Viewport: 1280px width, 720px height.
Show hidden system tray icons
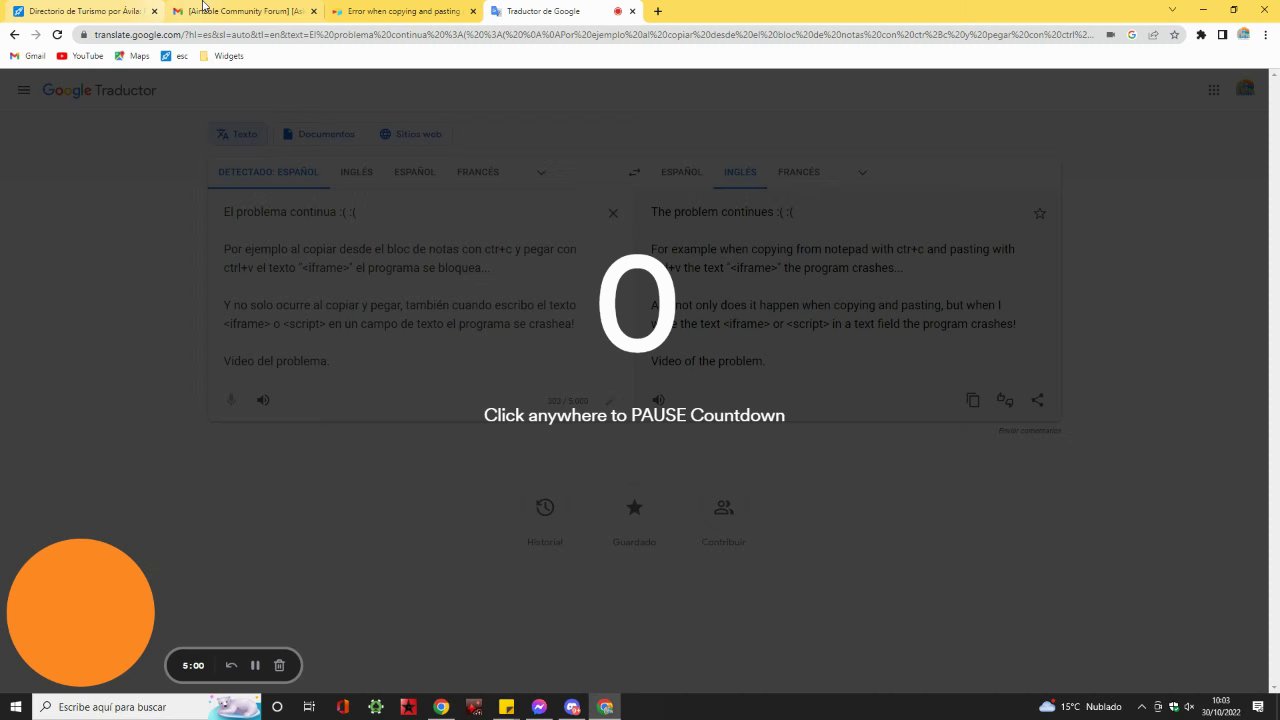1142,707
